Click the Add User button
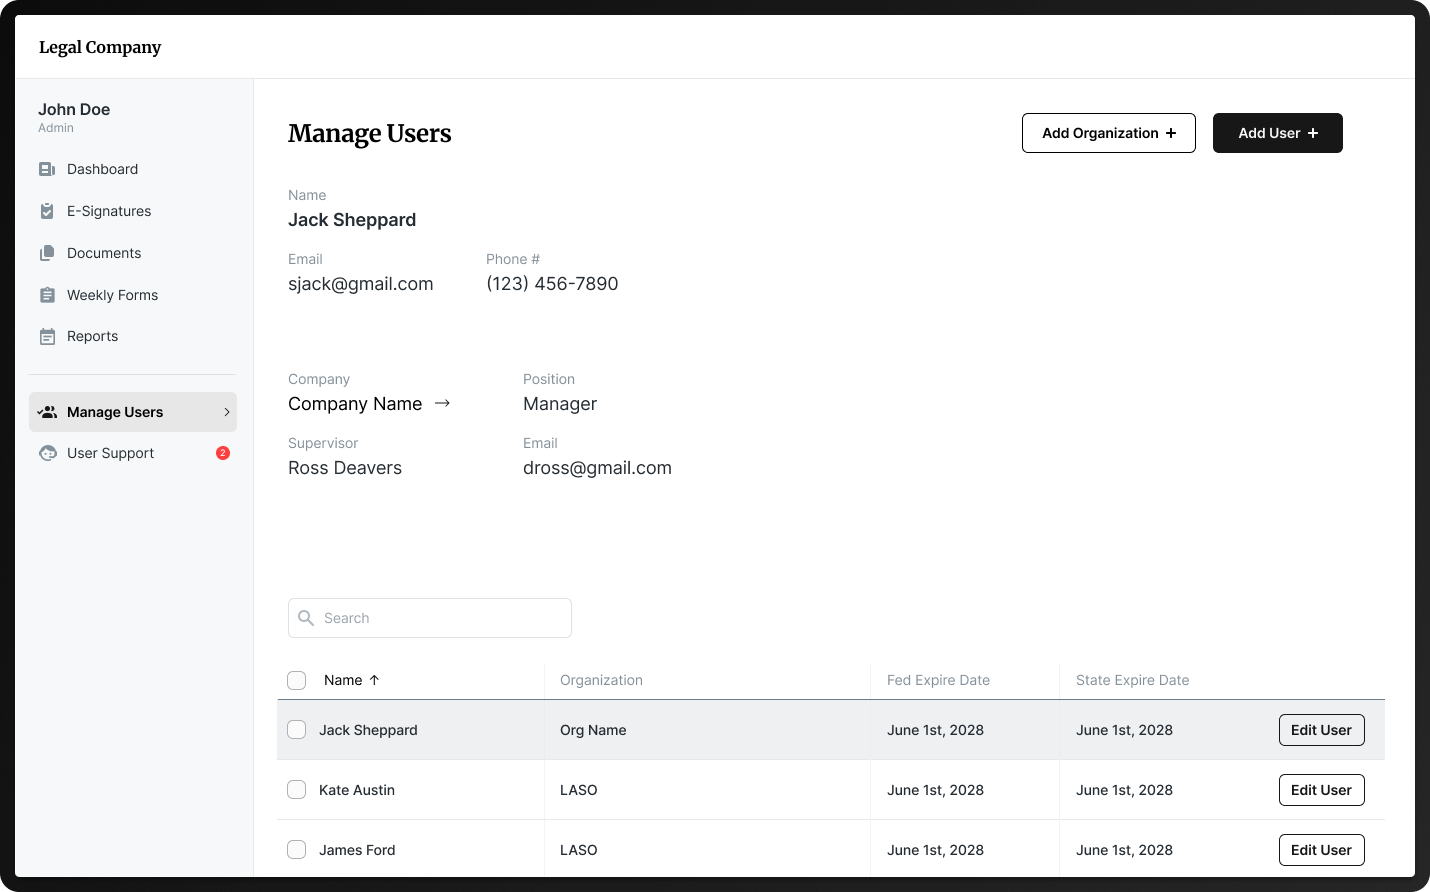Viewport: 1430px width, 892px height. pyautogui.click(x=1278, y=133)
